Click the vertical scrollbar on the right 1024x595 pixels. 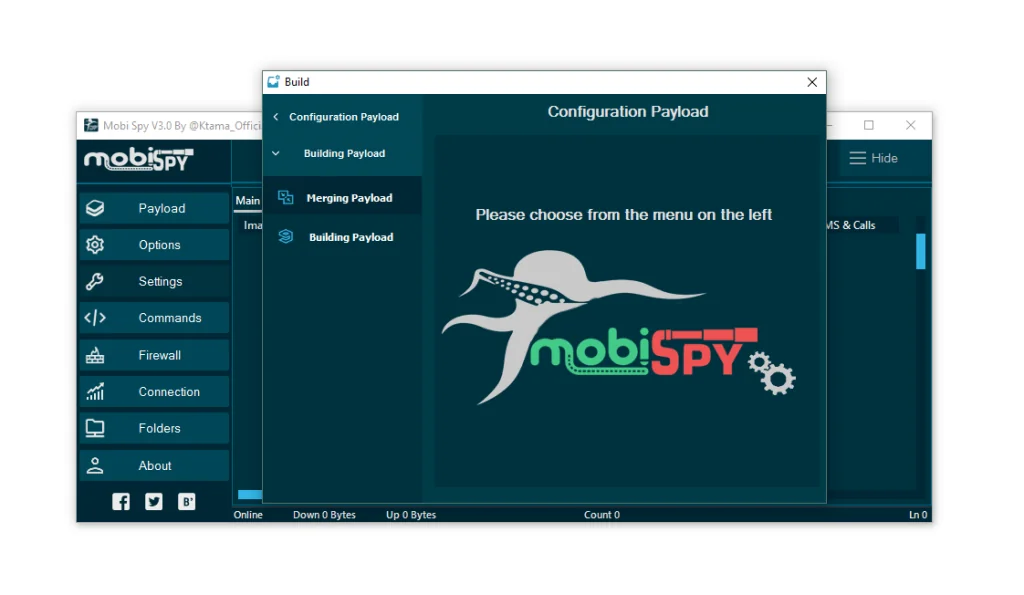921,251
